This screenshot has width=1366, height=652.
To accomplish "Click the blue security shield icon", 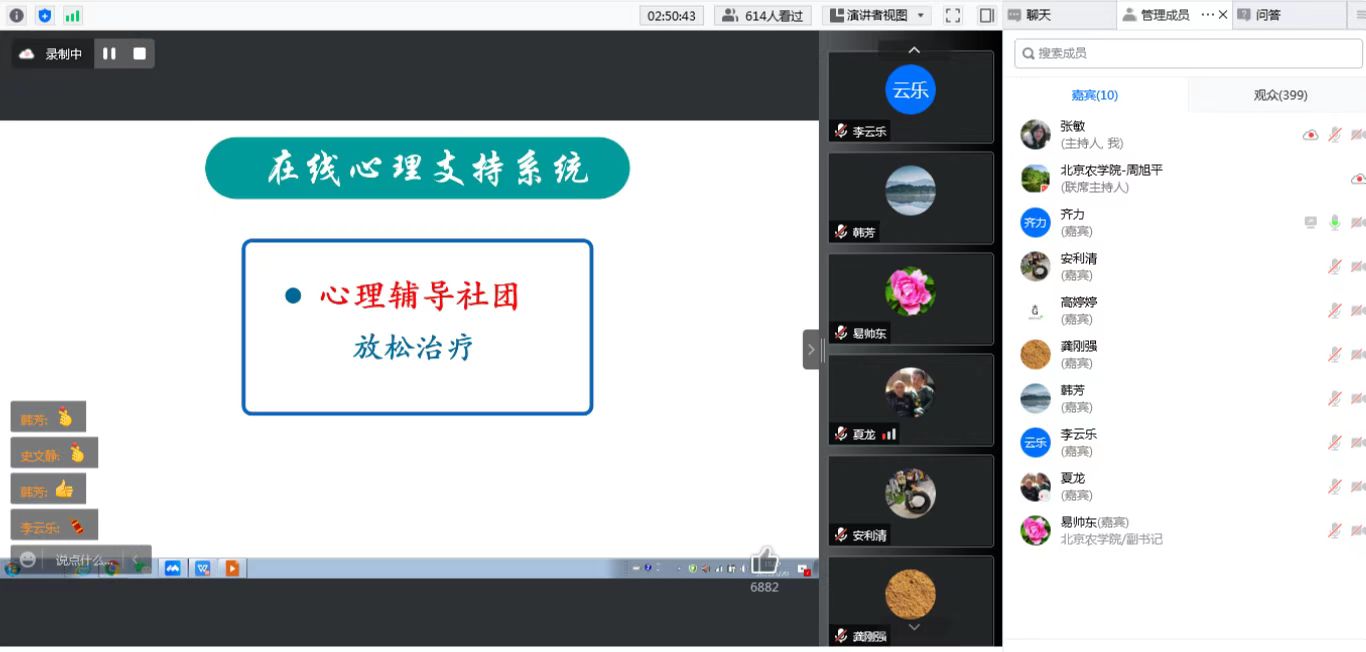I will (x=44, y=15).
